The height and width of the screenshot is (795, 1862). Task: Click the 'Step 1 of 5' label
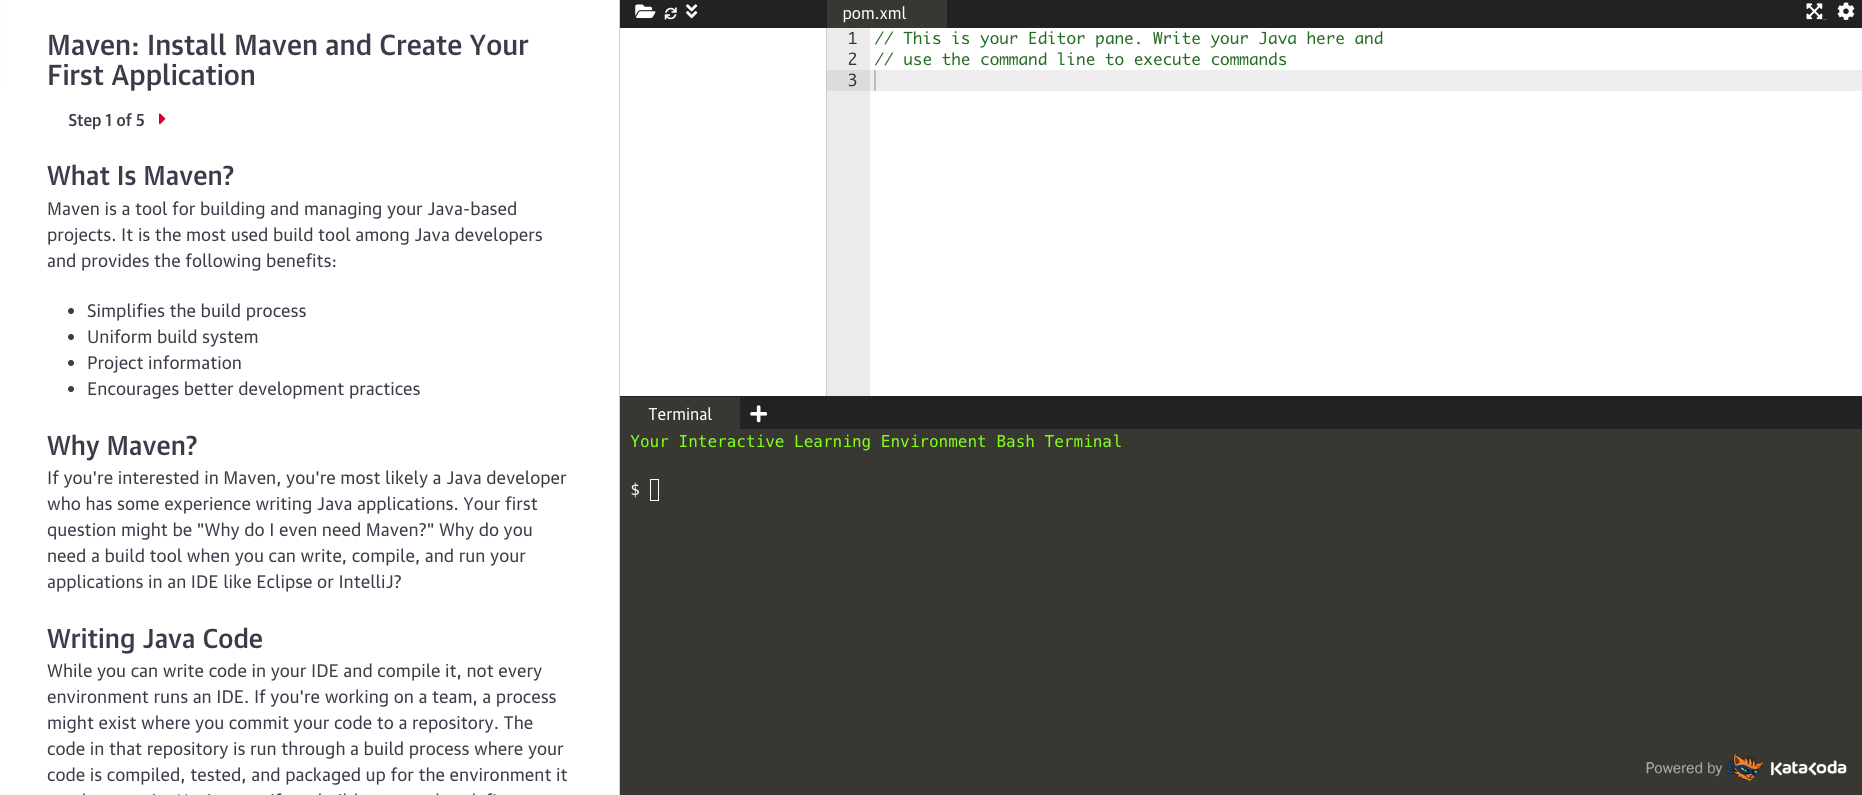(106, 120)
